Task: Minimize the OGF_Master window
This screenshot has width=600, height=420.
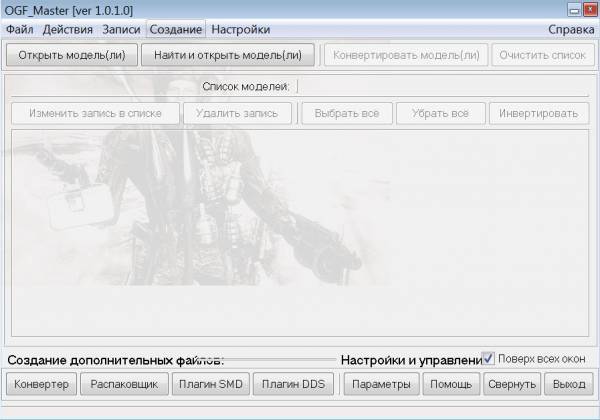Action: [x=574, y=10]
